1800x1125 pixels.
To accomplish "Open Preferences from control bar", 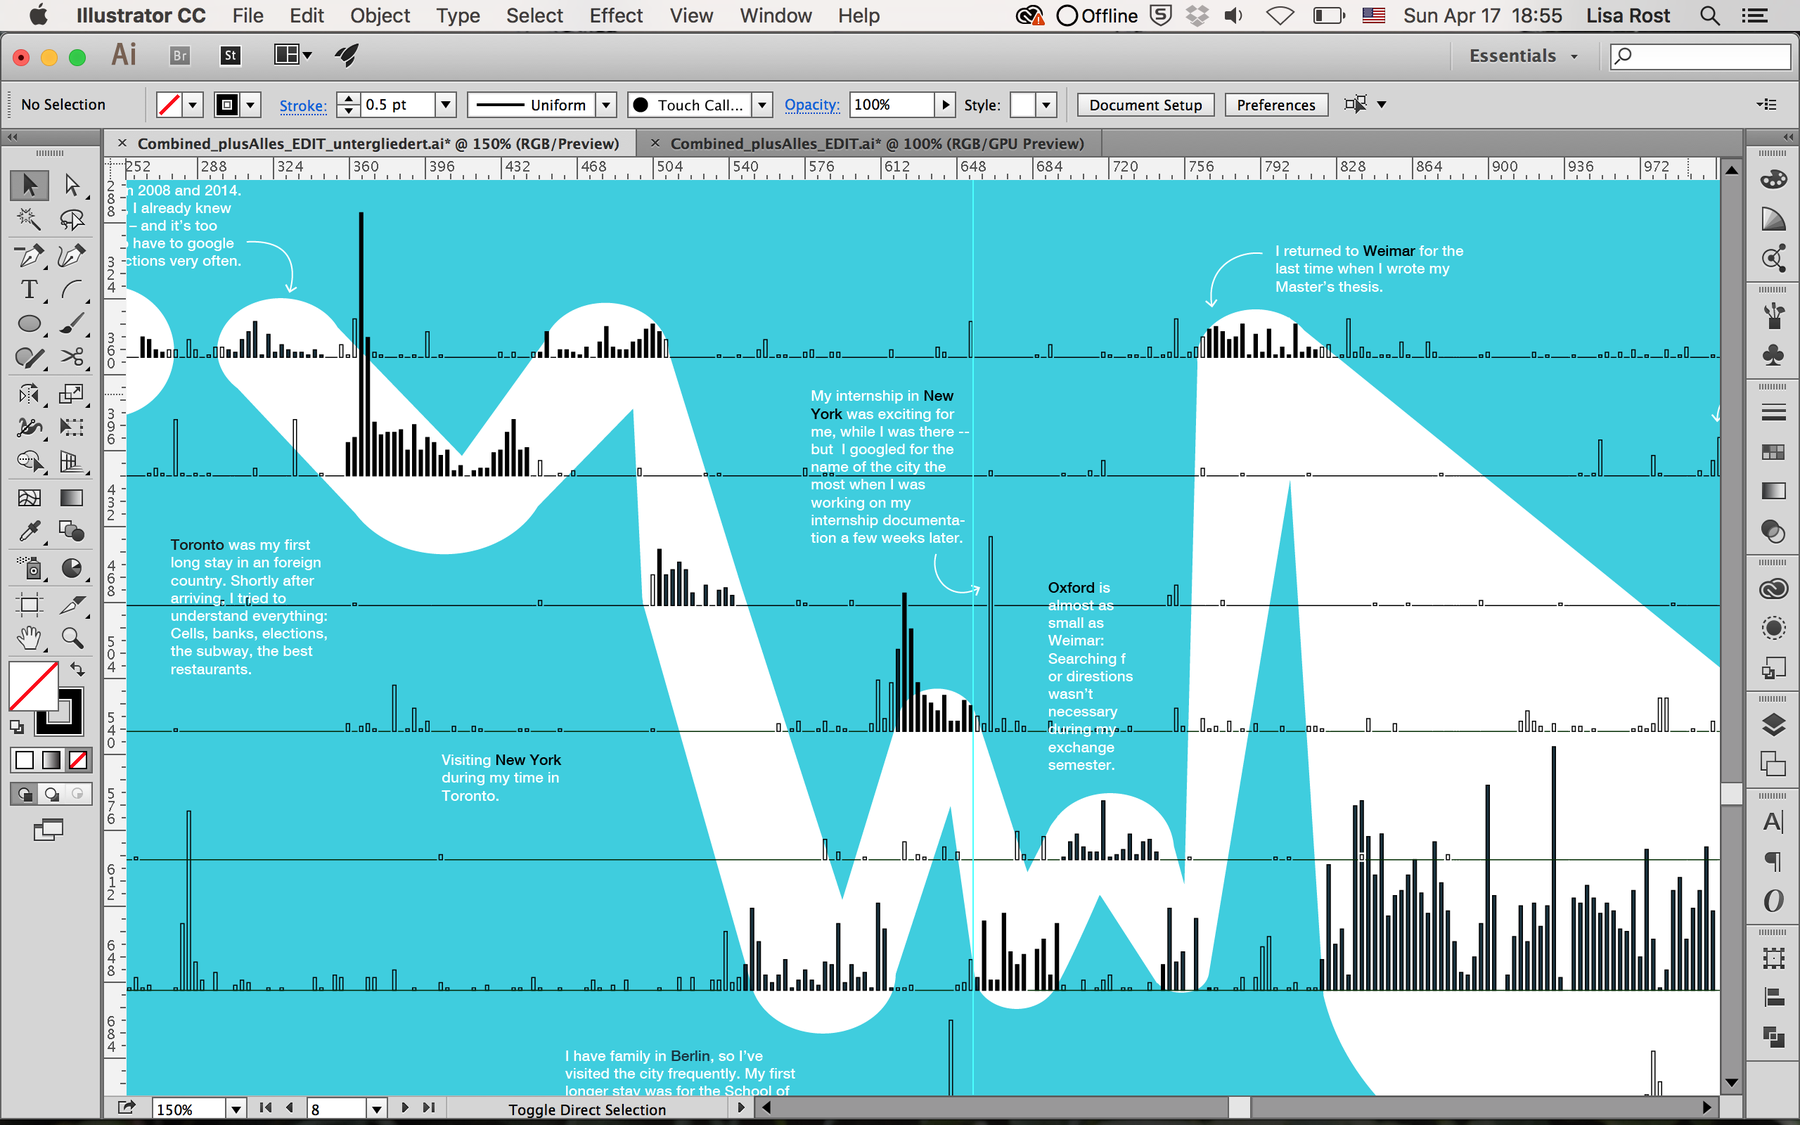I will point(1276,105).
